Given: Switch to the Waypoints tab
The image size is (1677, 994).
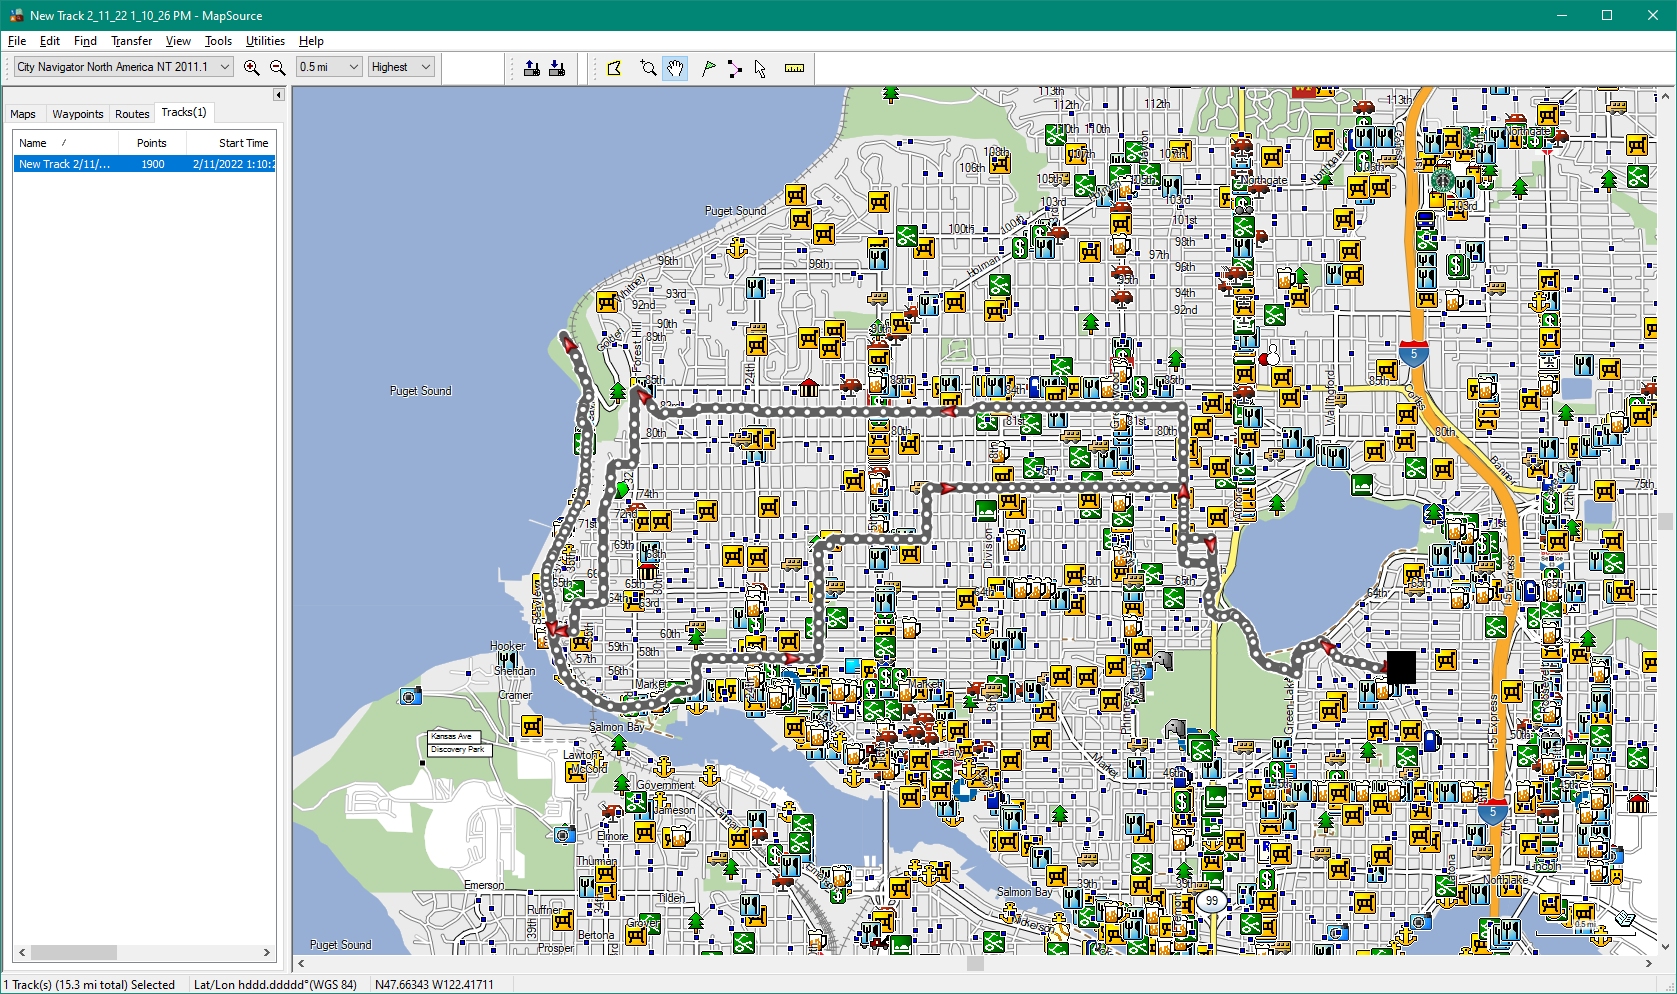Looking at the screenshot, I should tap(77, 114).
